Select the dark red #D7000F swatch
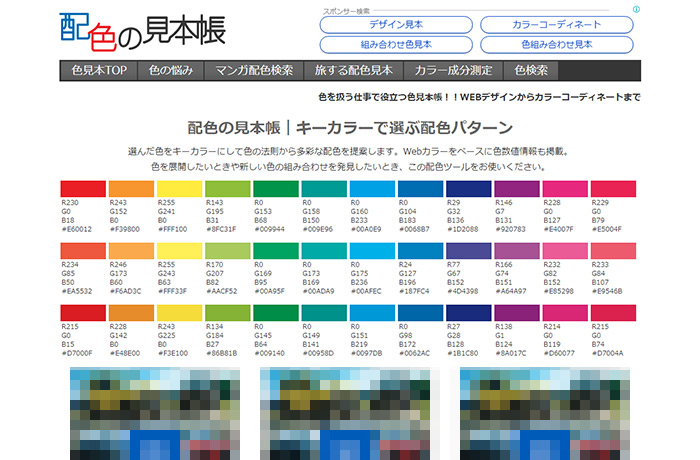The height and width of the screenshot is (460, 700). (83, 313)
